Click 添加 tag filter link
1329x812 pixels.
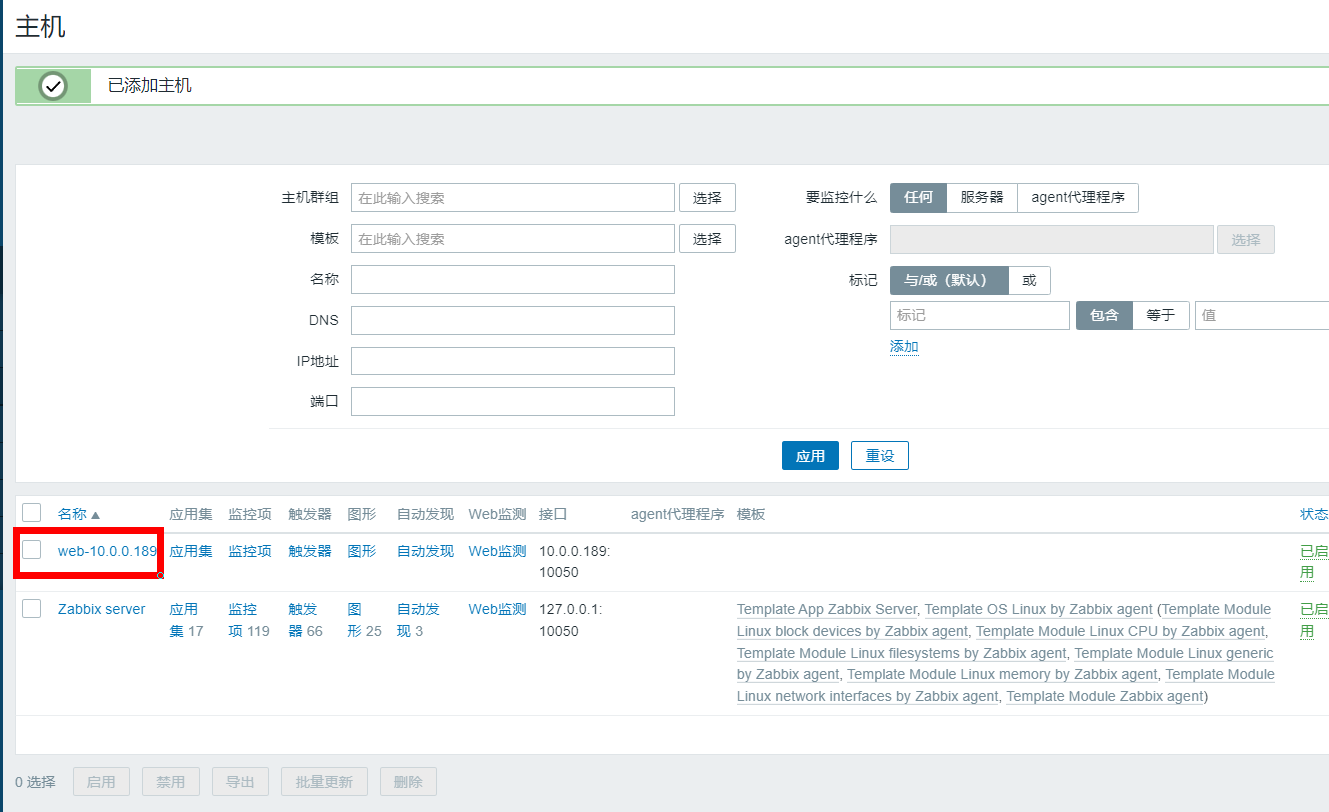click(904, 346)
